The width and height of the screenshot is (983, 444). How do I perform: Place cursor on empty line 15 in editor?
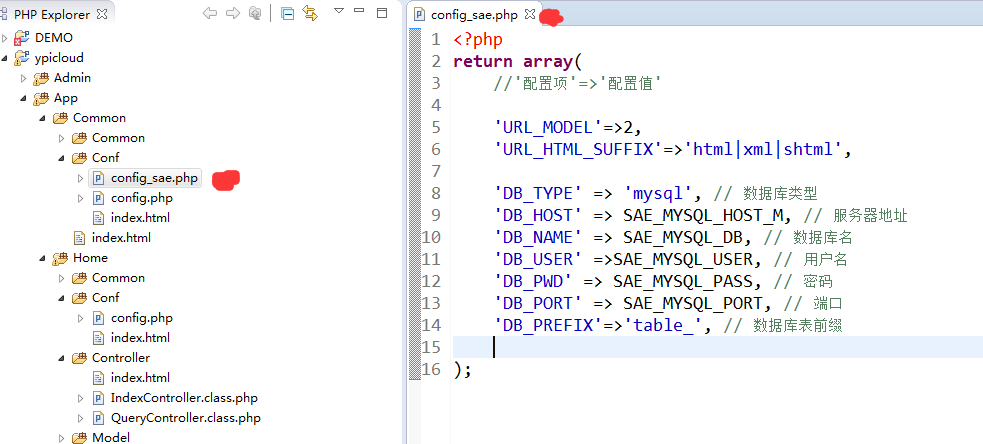coord(600,347)
